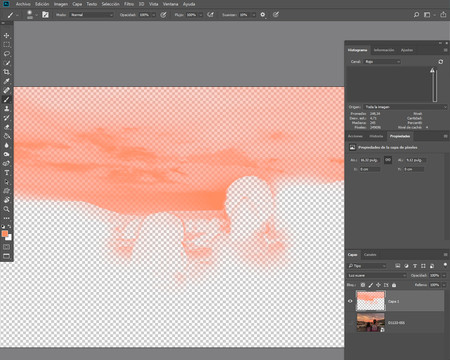
Task: Open the Edit Toolbar three-dots button
Action: [6, 218]
